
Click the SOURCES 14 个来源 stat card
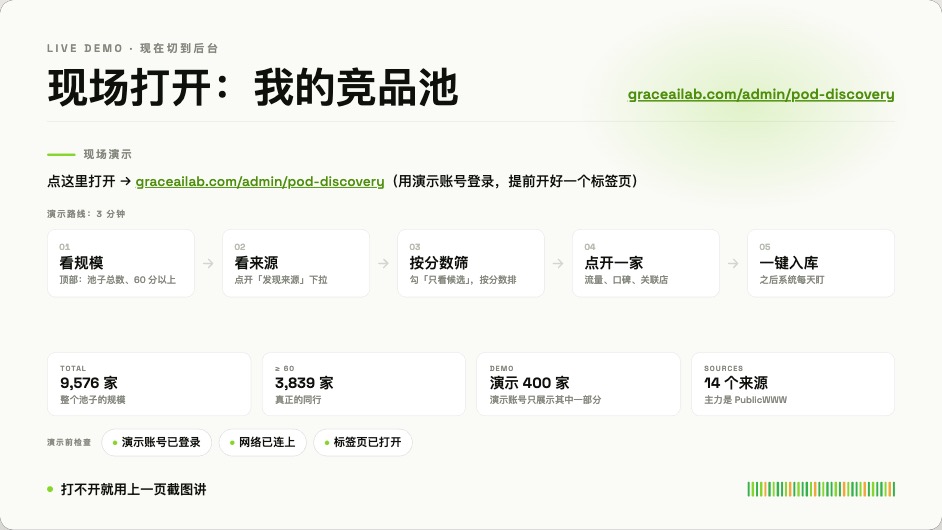pyautogui.click(x=793, y=384)
